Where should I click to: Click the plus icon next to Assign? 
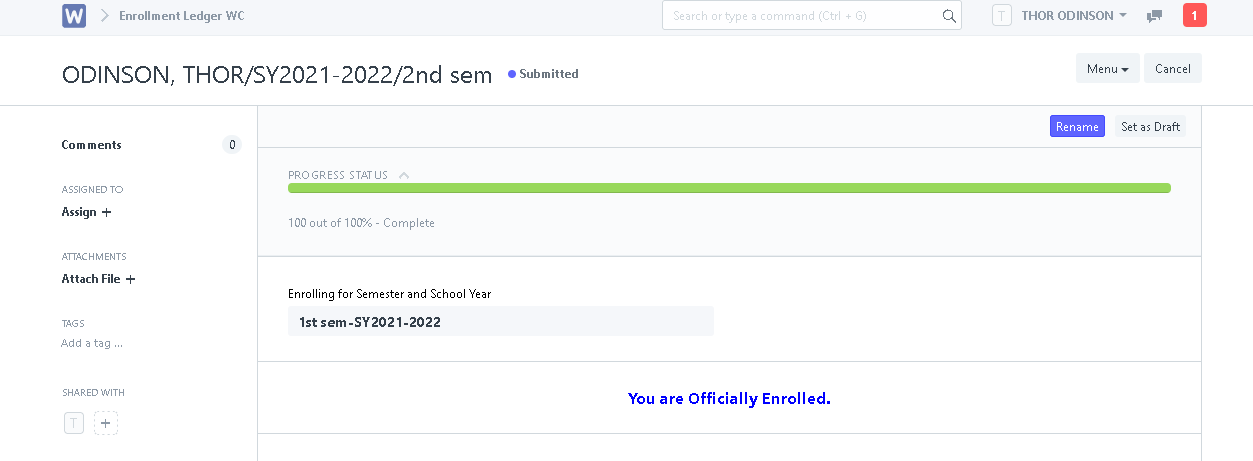(x=107, y=212)
